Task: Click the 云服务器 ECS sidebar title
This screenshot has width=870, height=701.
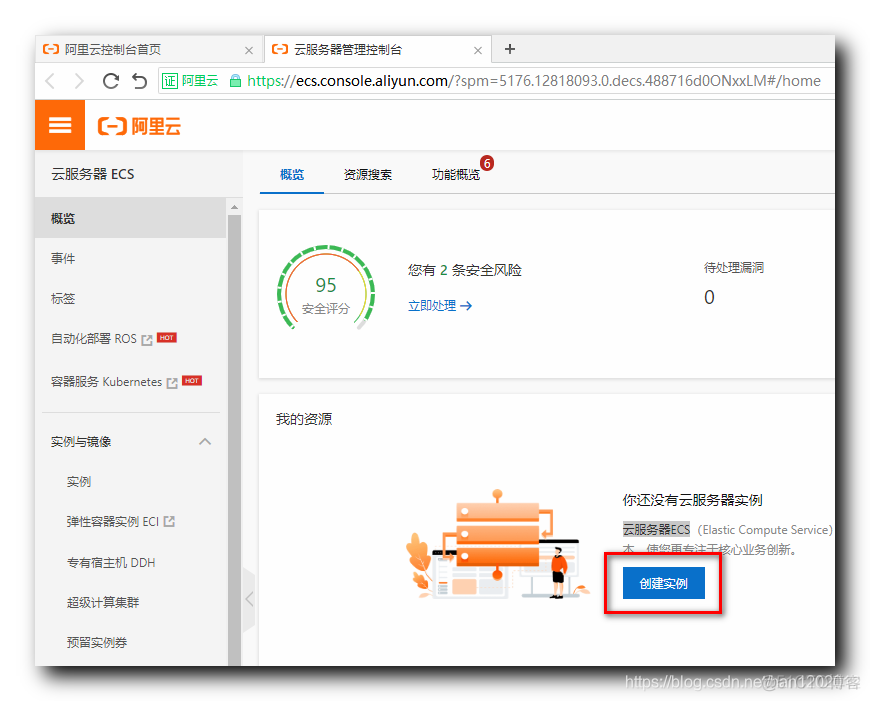Action: point(93,174)
